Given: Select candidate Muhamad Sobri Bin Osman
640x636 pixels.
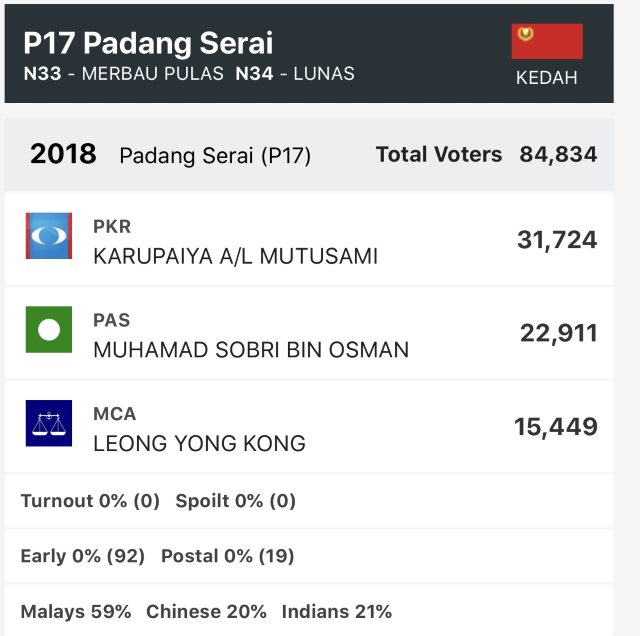Looking at the screenshot, I should click(x=251, y=350).
